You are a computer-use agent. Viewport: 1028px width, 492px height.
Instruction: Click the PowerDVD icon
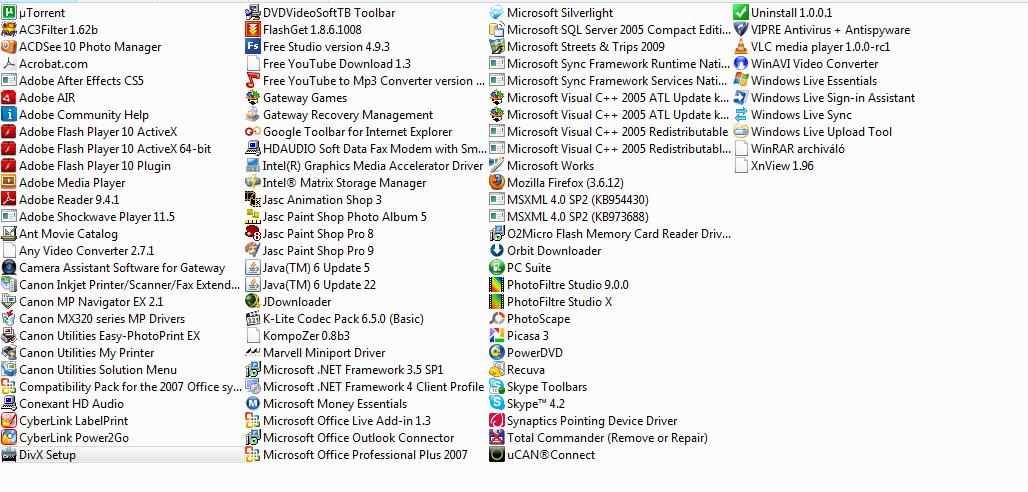pos(496,353)
